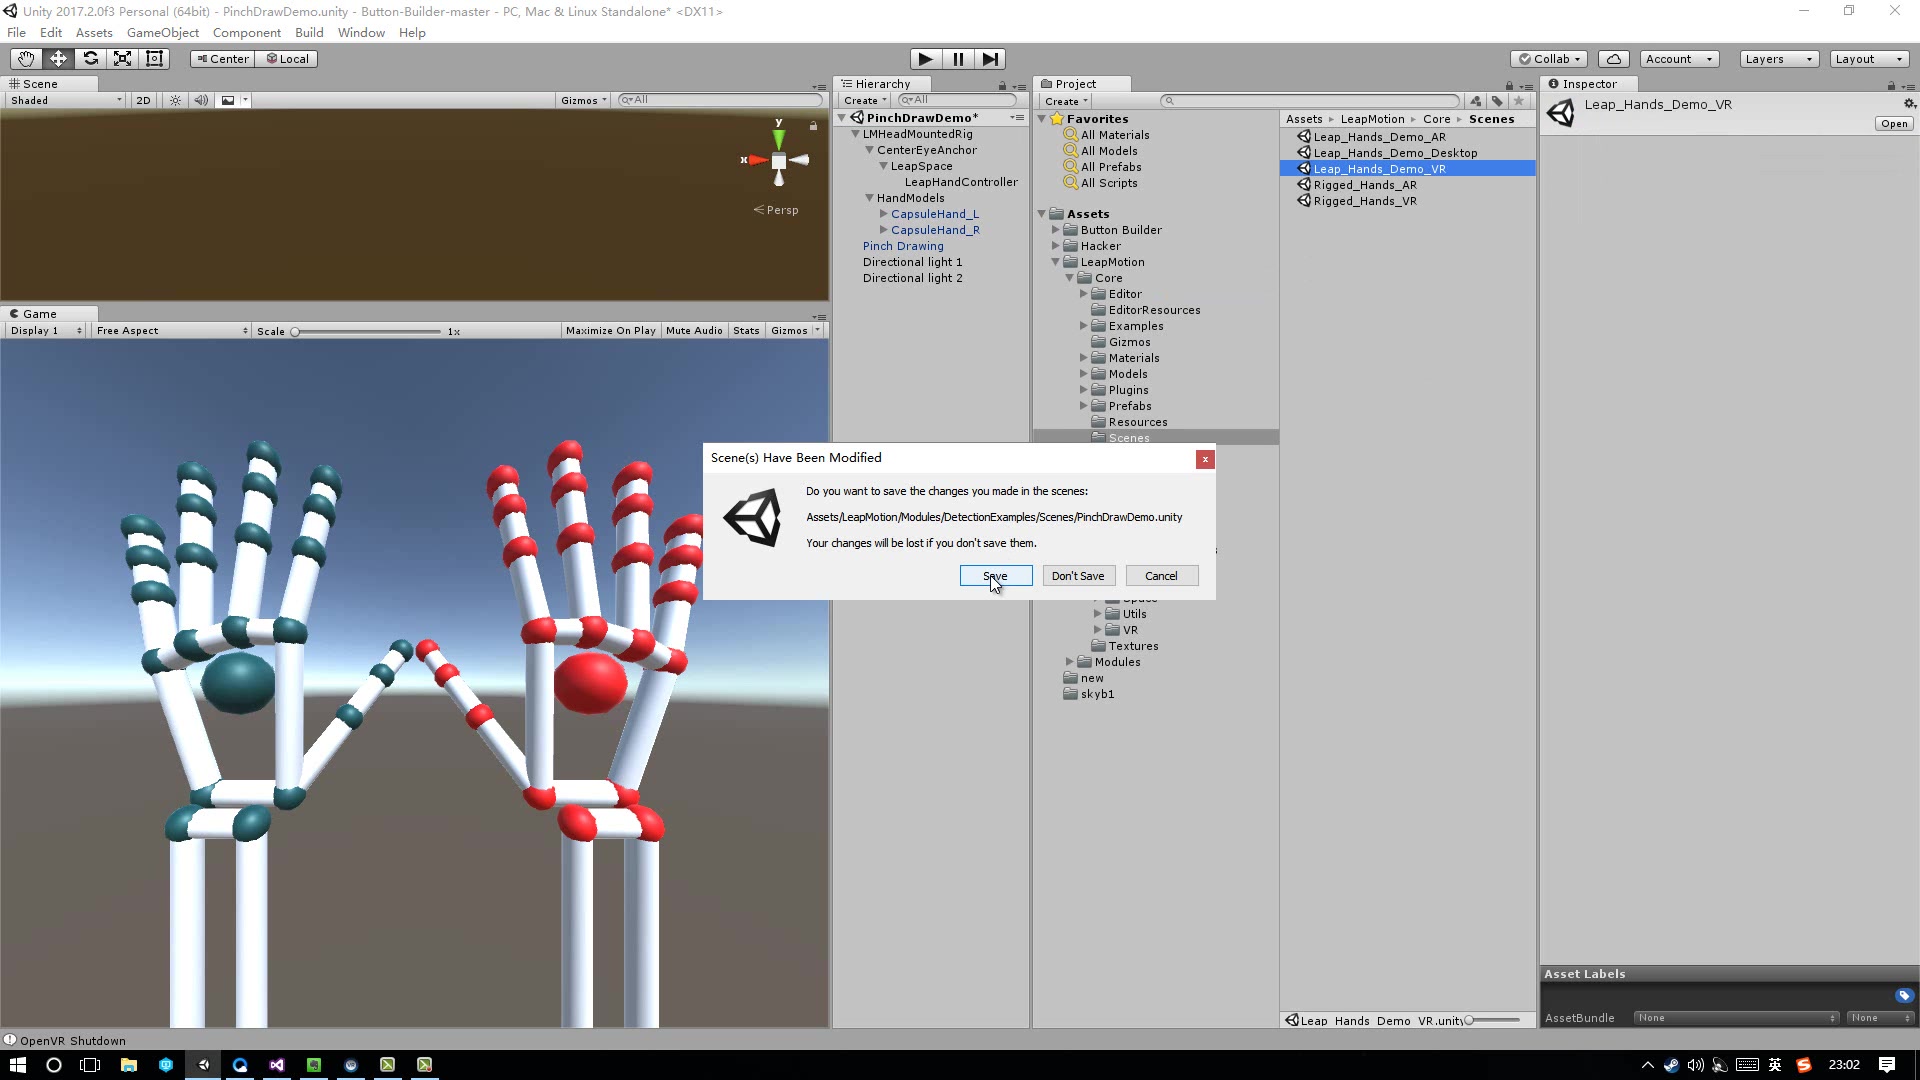Click the Pause button in the toolbar
Viewport: 1920px width, 1080px height.
coord(958,59)
